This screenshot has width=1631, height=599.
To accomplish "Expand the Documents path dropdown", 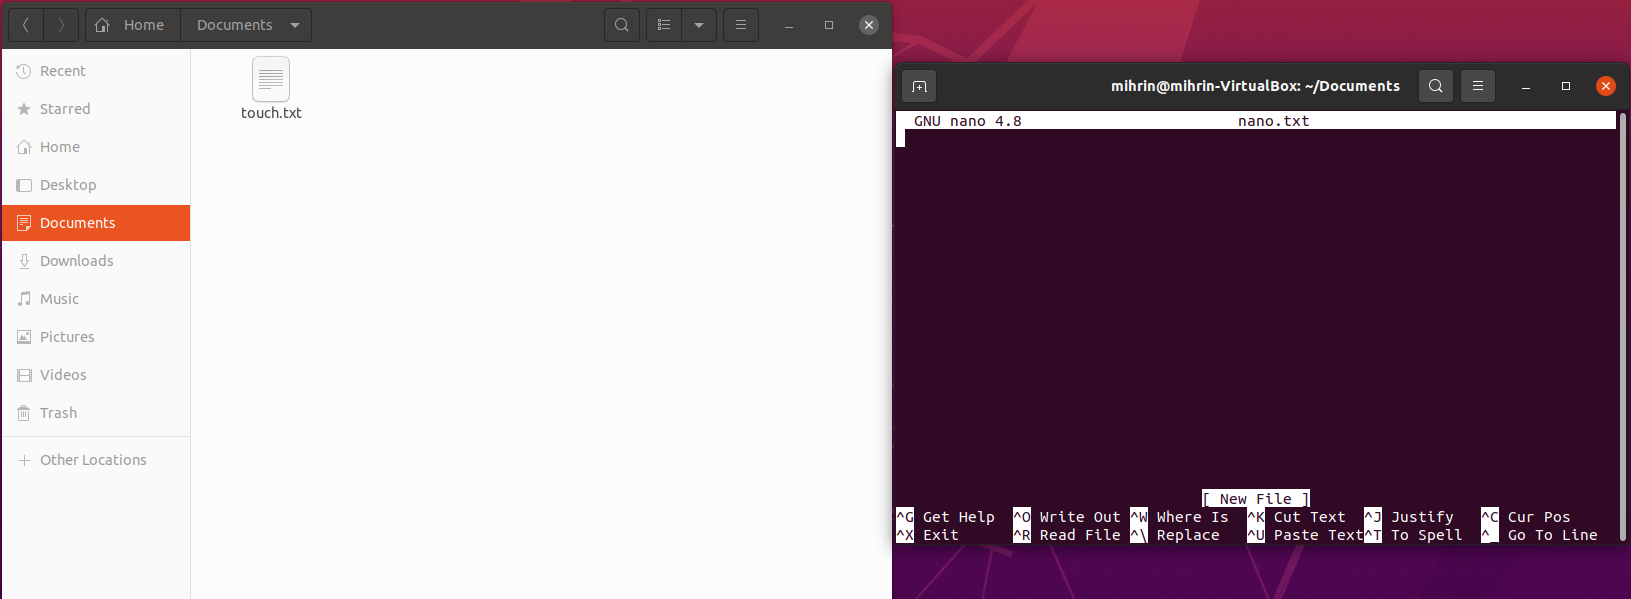I will click(295, 25).
